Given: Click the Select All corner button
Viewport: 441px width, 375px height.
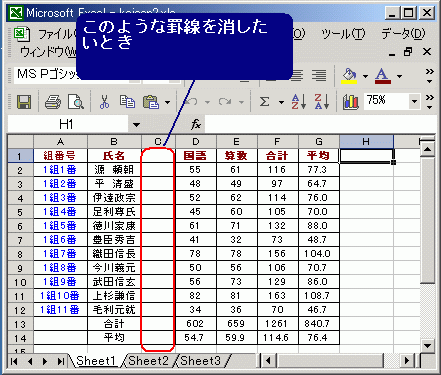Looking at the screenshot, I should click(20, 142).
